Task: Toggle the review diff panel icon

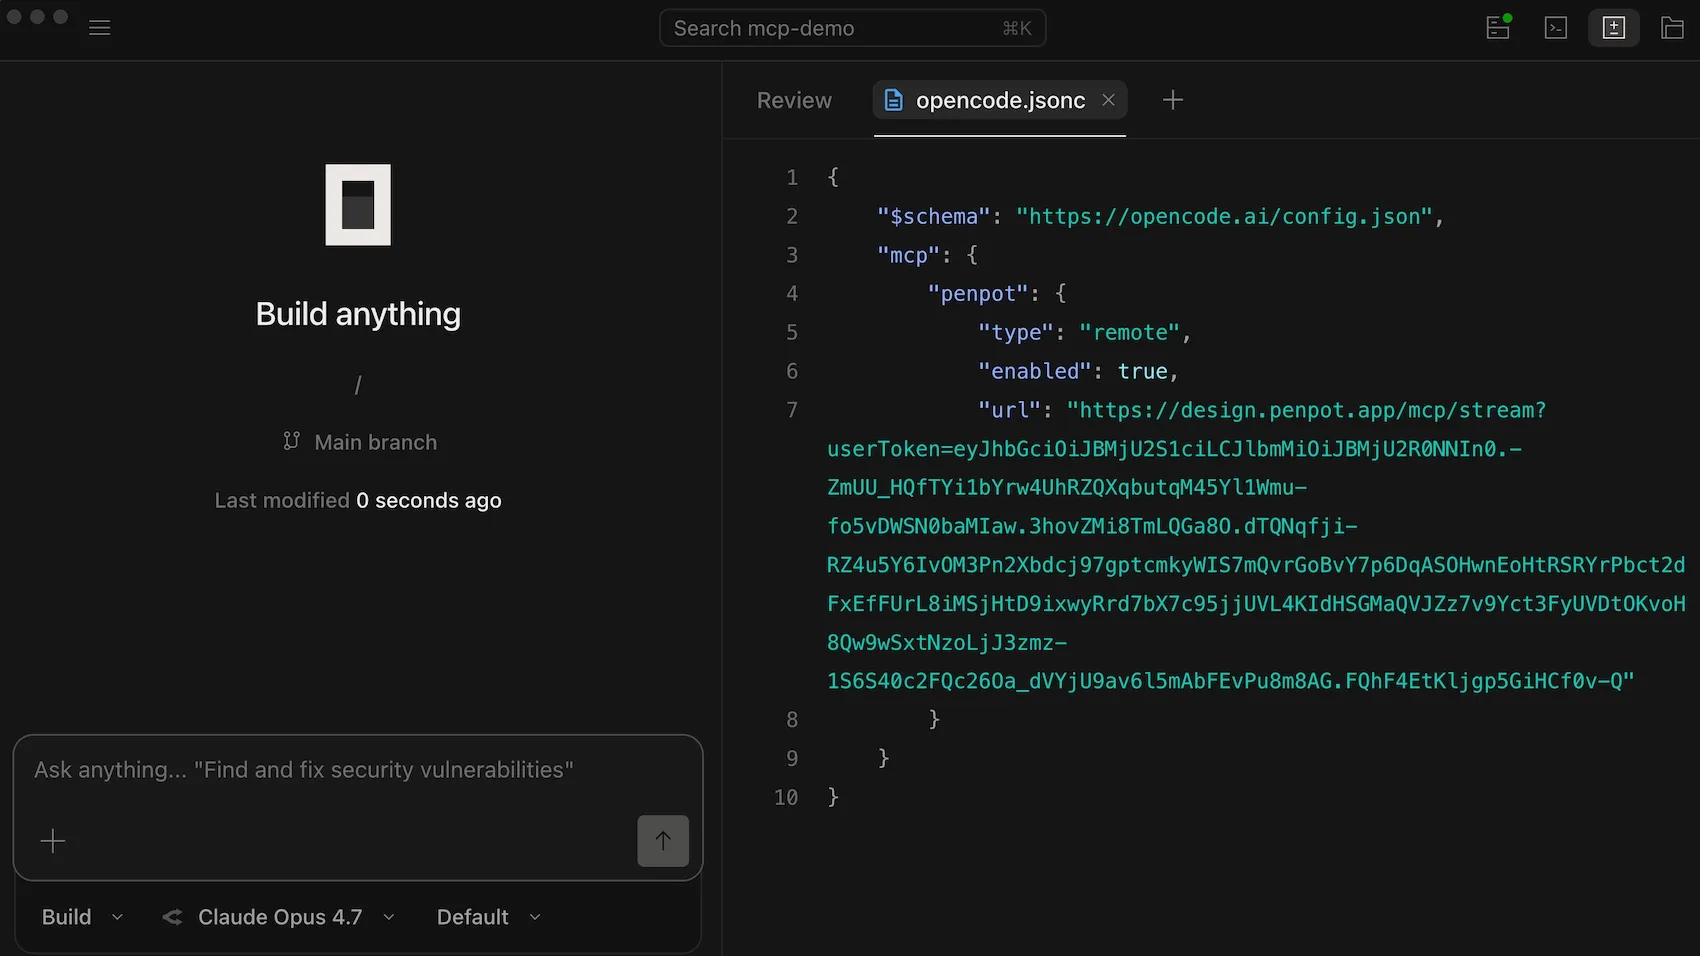Action: pos(1614,28)
